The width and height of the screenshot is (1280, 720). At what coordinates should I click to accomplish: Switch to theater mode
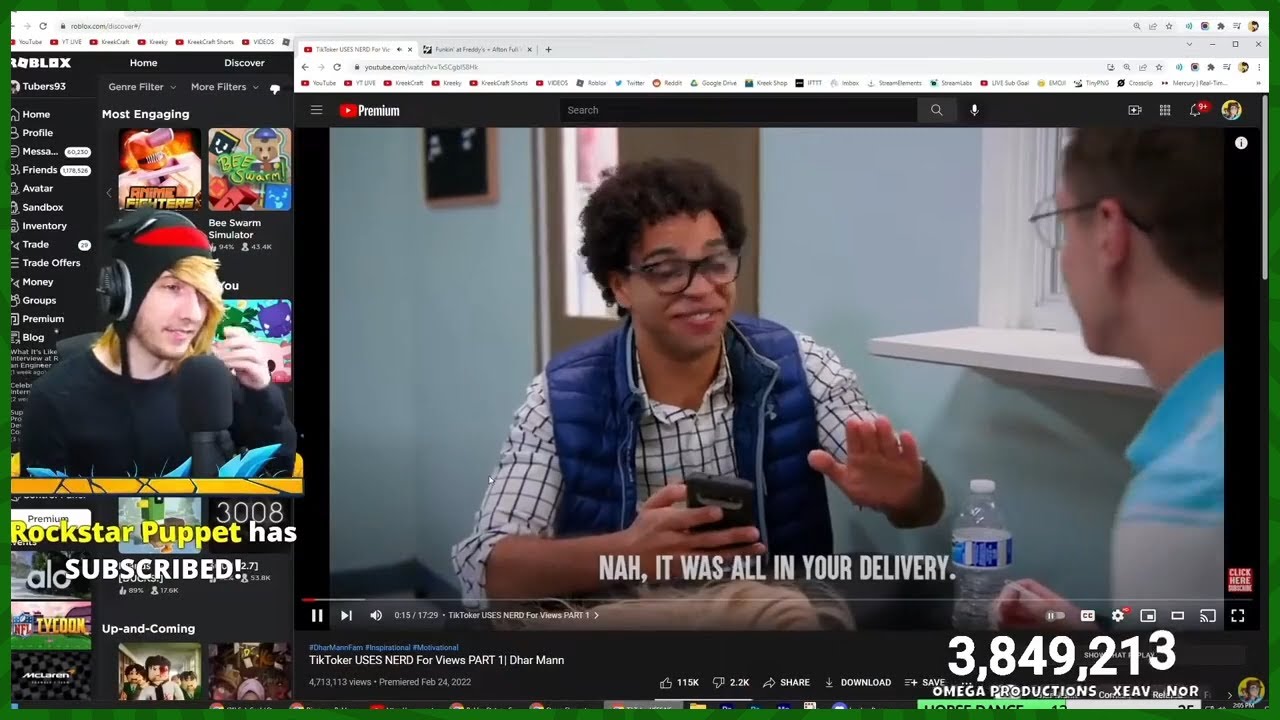[x=1178, y=616]
